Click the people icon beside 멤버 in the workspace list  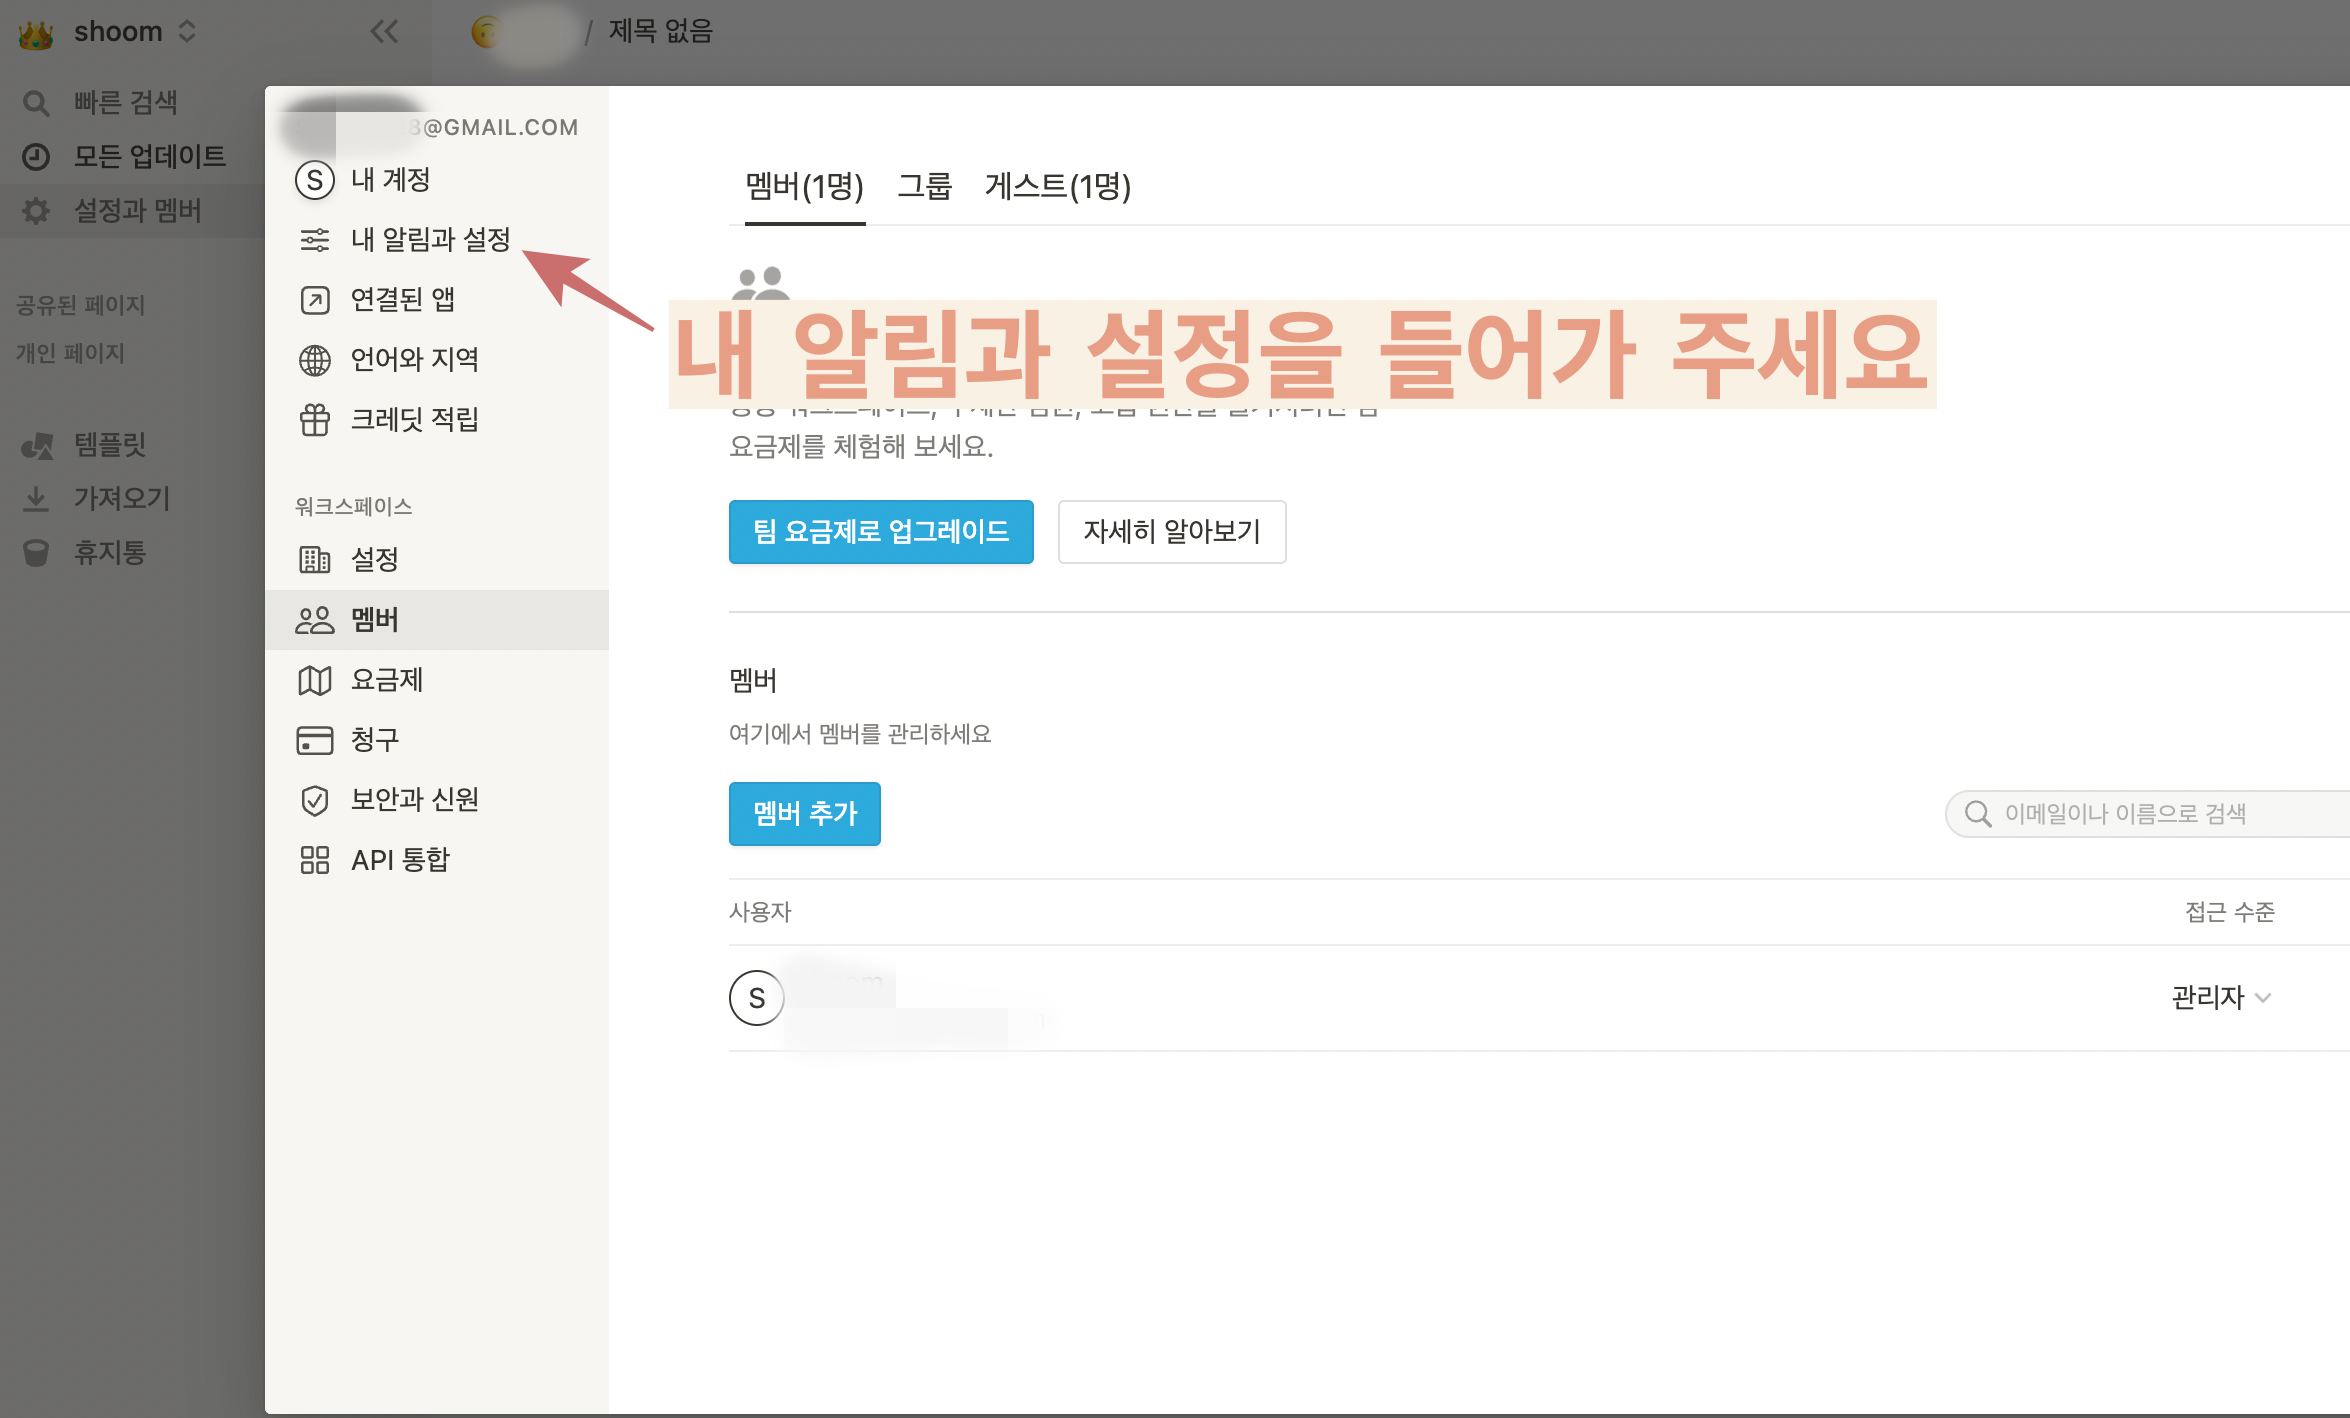(314, 620)
